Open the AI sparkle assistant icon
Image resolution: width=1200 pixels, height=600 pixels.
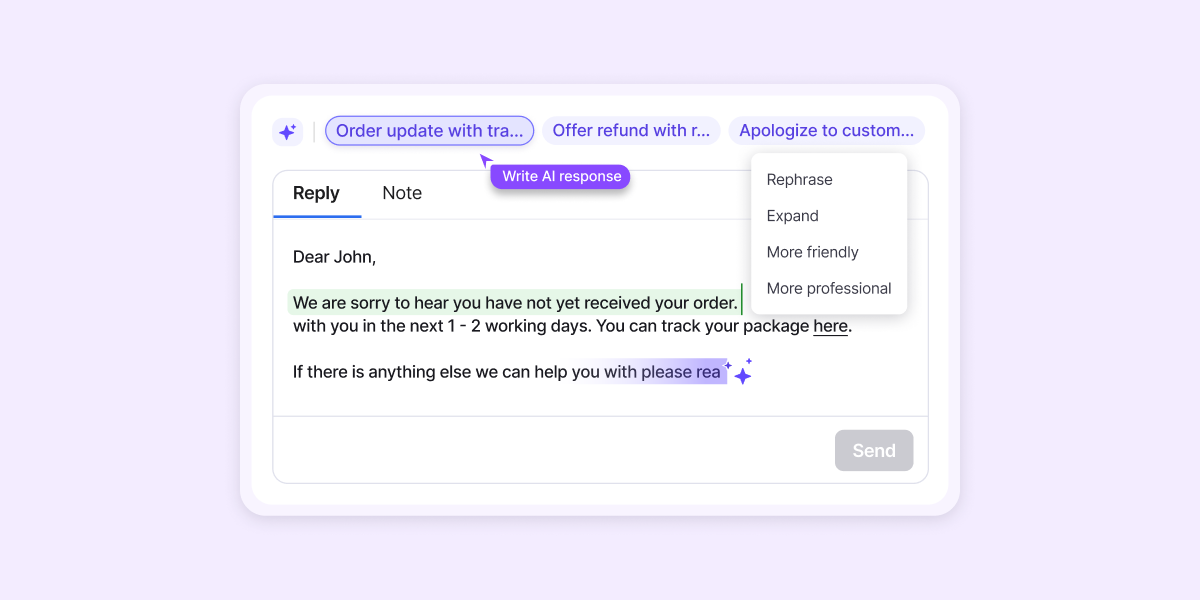pyautogui.click(x=287, y=131)
